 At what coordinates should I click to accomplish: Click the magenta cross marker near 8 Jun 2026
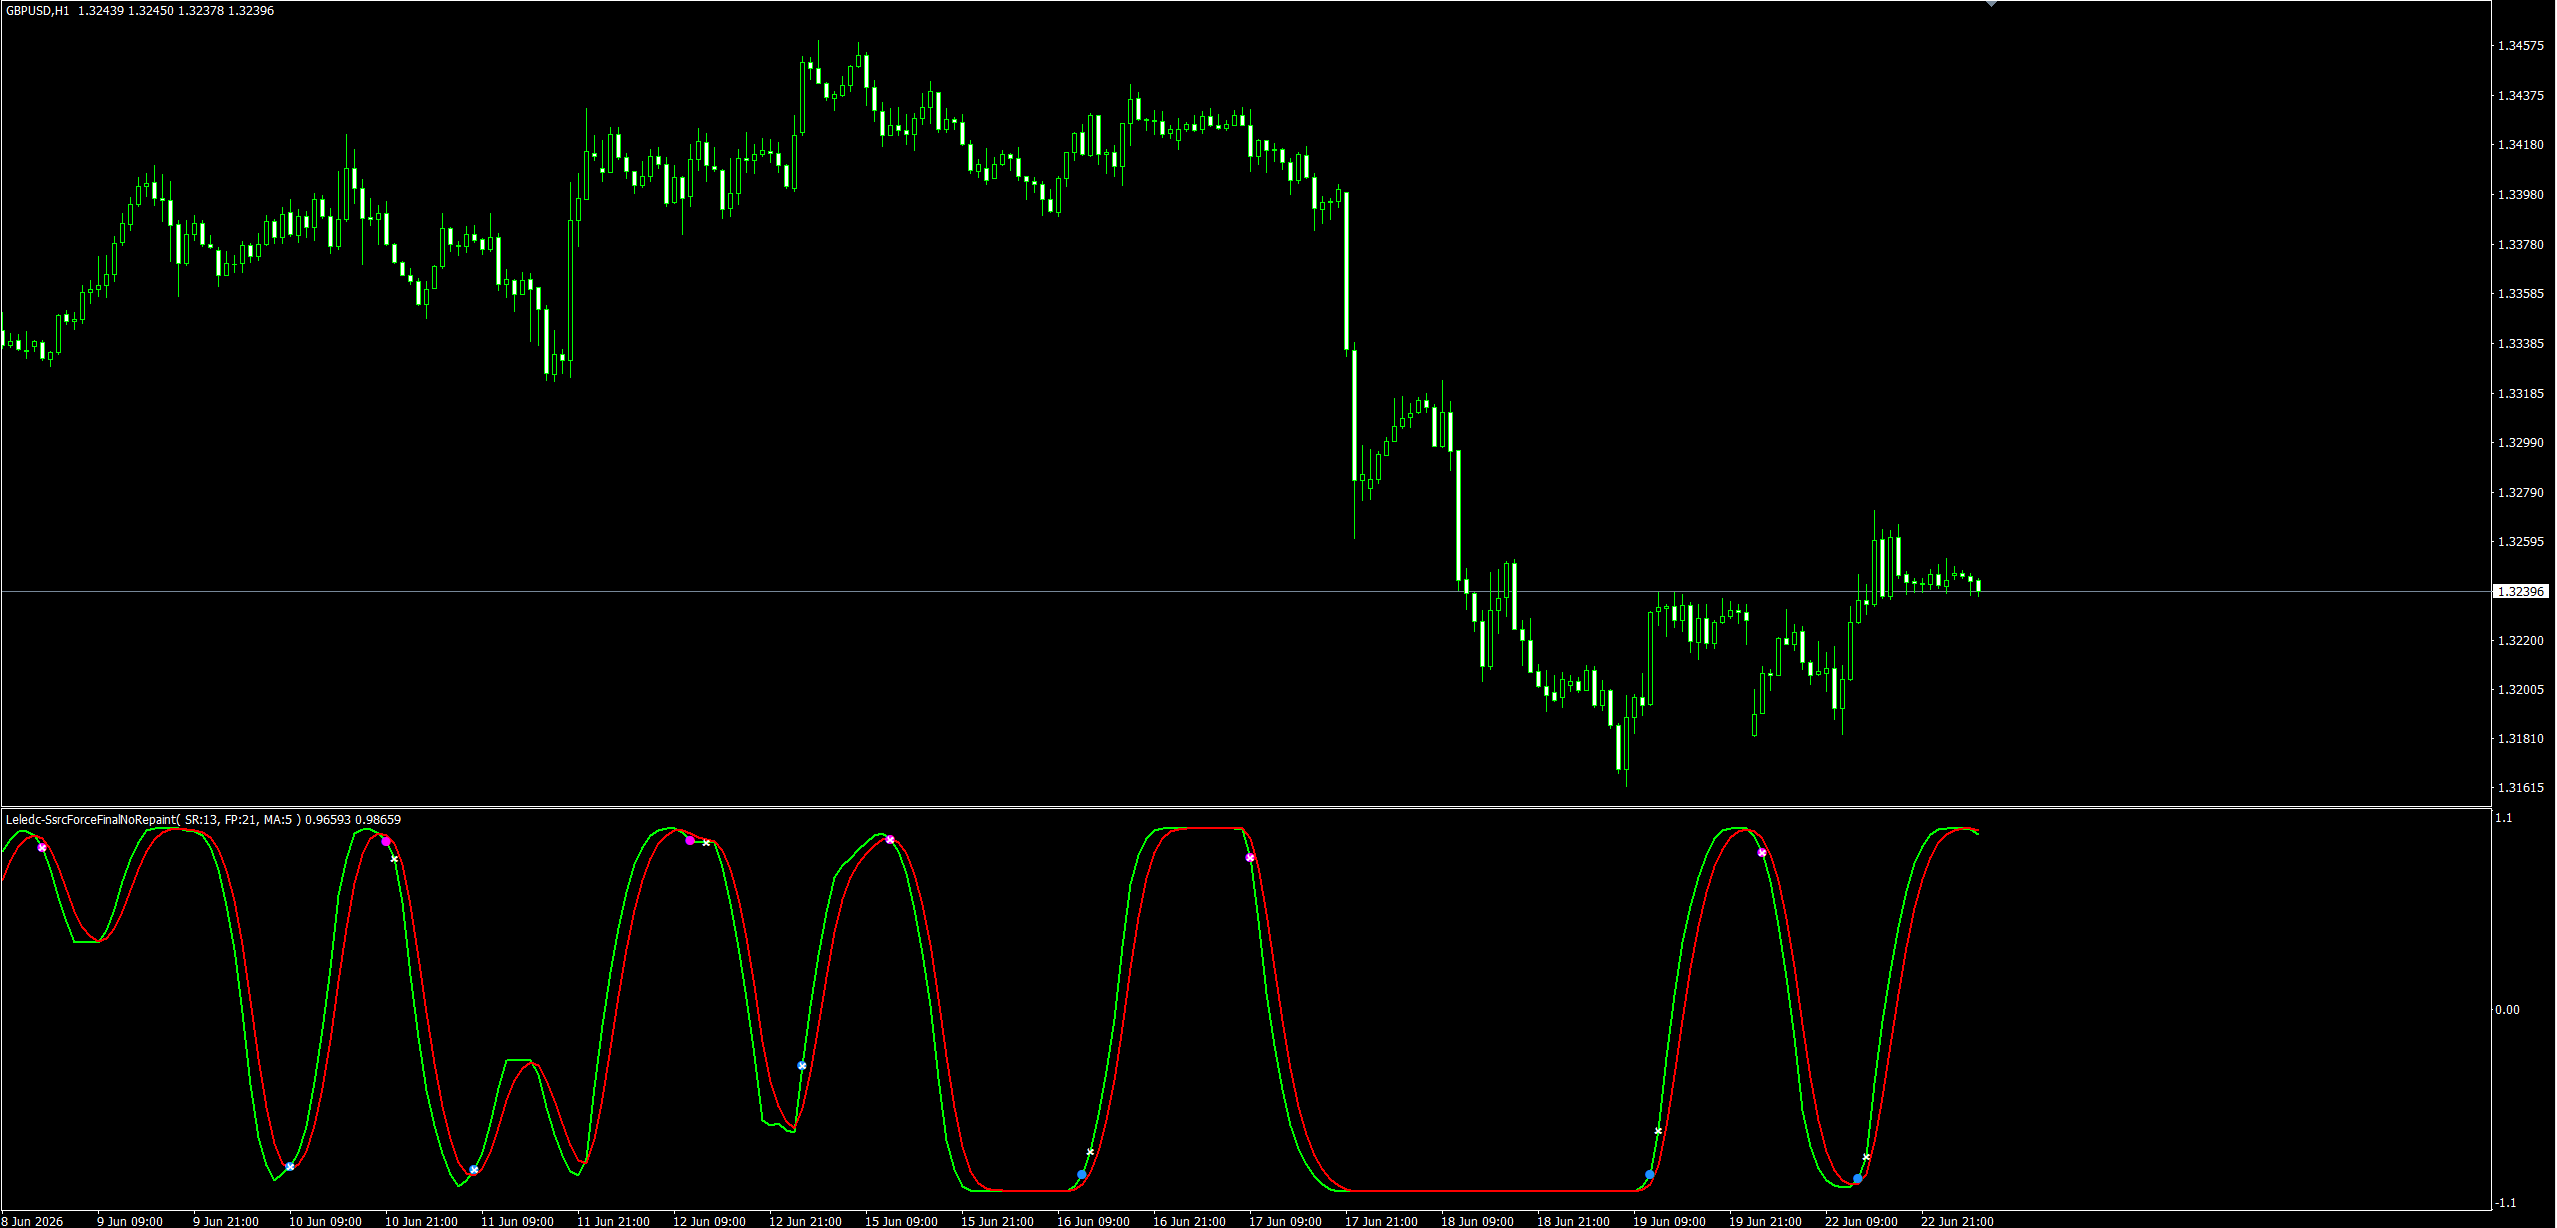pyautogui.click(x=42, y=848)
